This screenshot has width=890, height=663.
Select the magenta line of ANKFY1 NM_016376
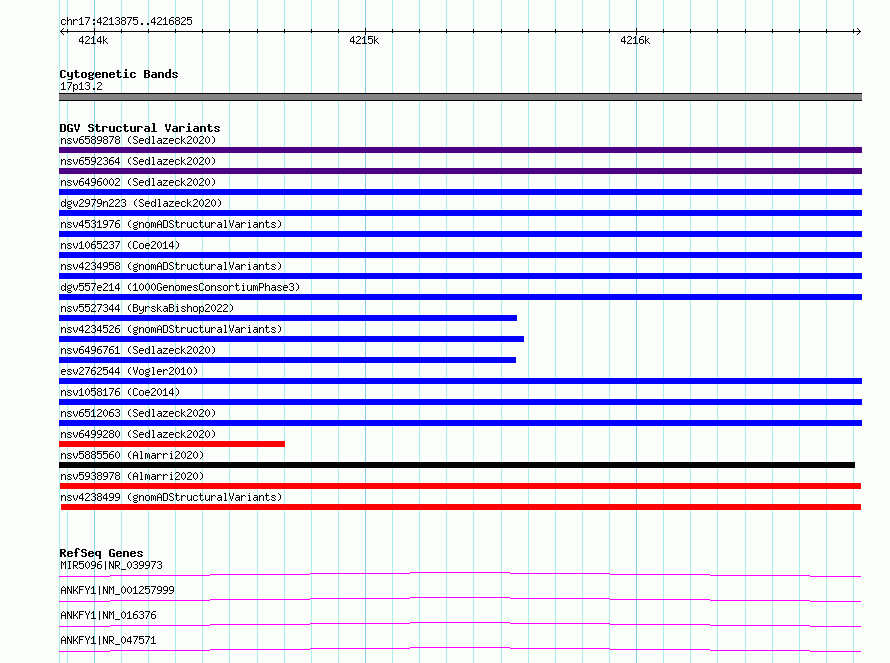[x=460, y=624]
